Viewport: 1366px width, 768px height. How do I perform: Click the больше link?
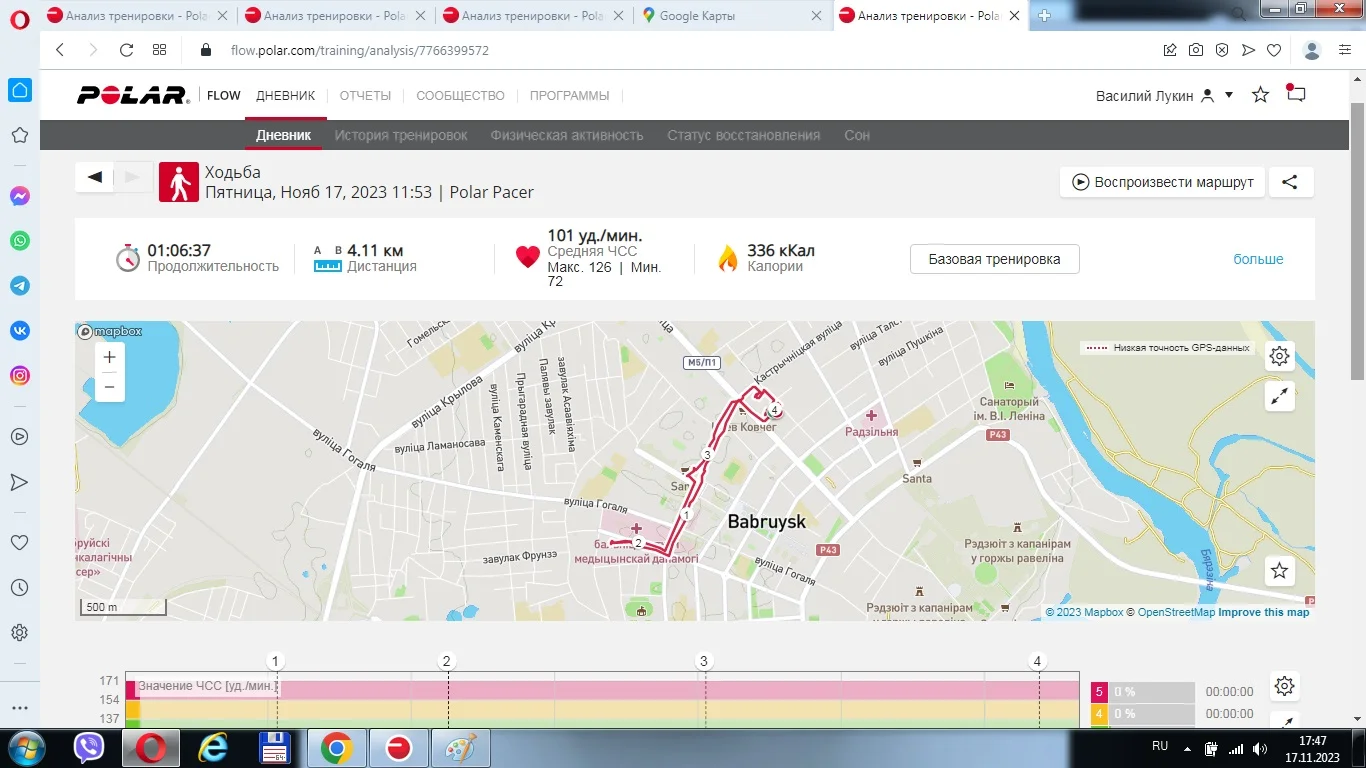pyautogui.click(x=1258, y=259)
